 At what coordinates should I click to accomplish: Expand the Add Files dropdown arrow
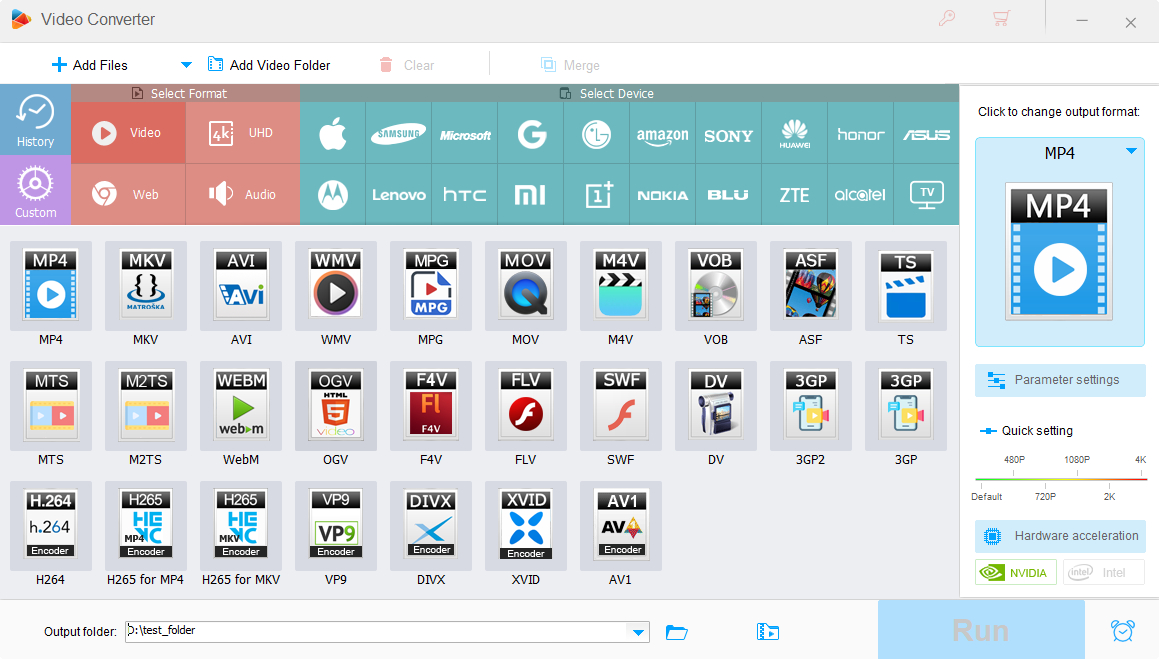click(186, 64)
